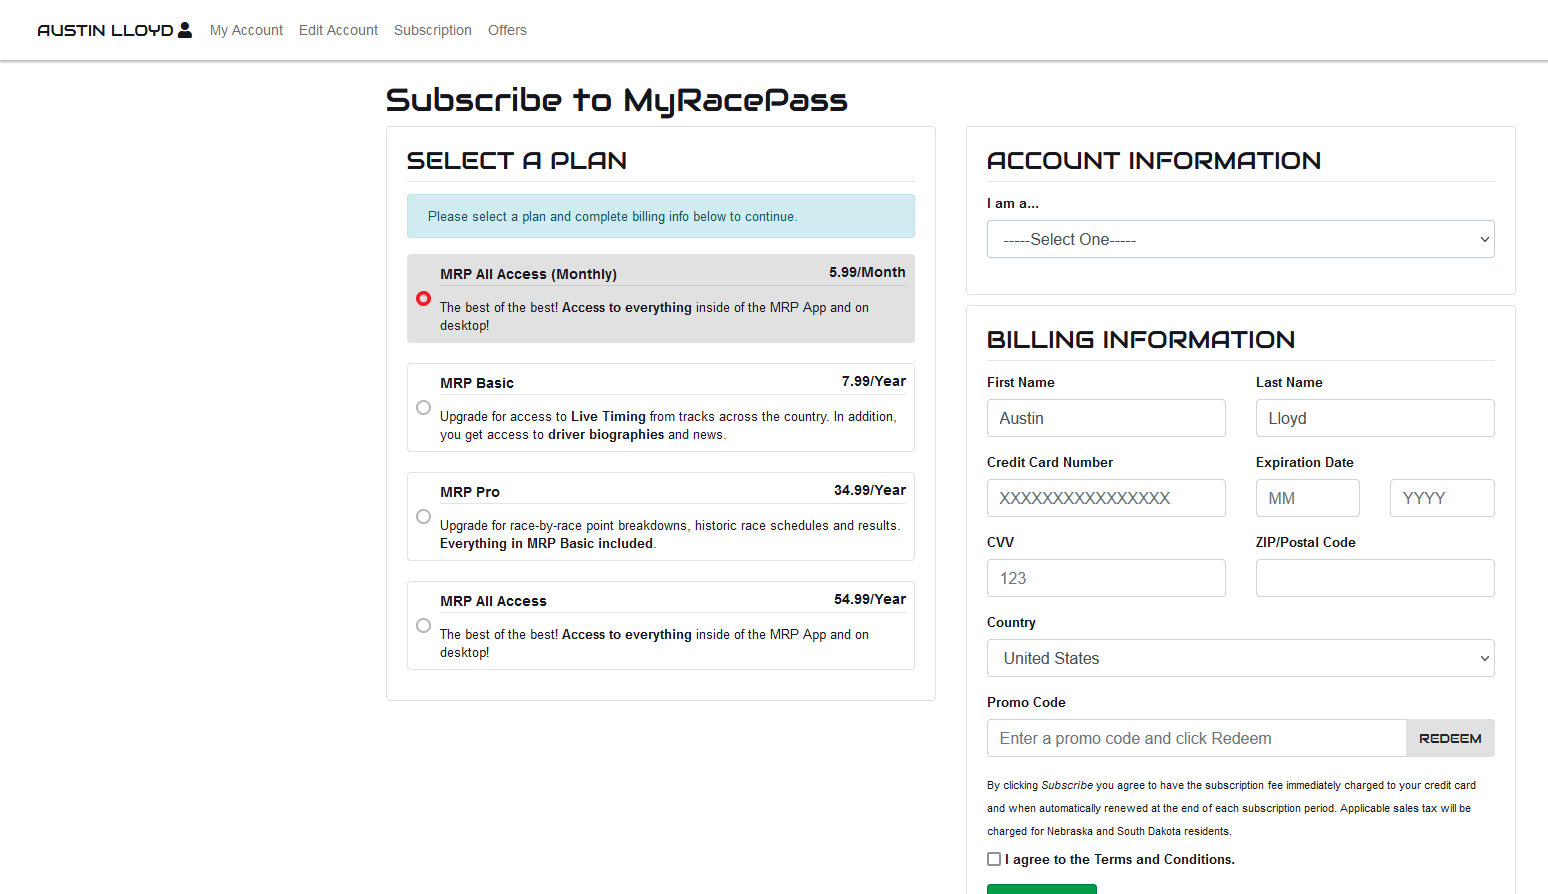Open the 'I am a...' dropdown
Viewport: 1548px width, 894px height.
1241,239
